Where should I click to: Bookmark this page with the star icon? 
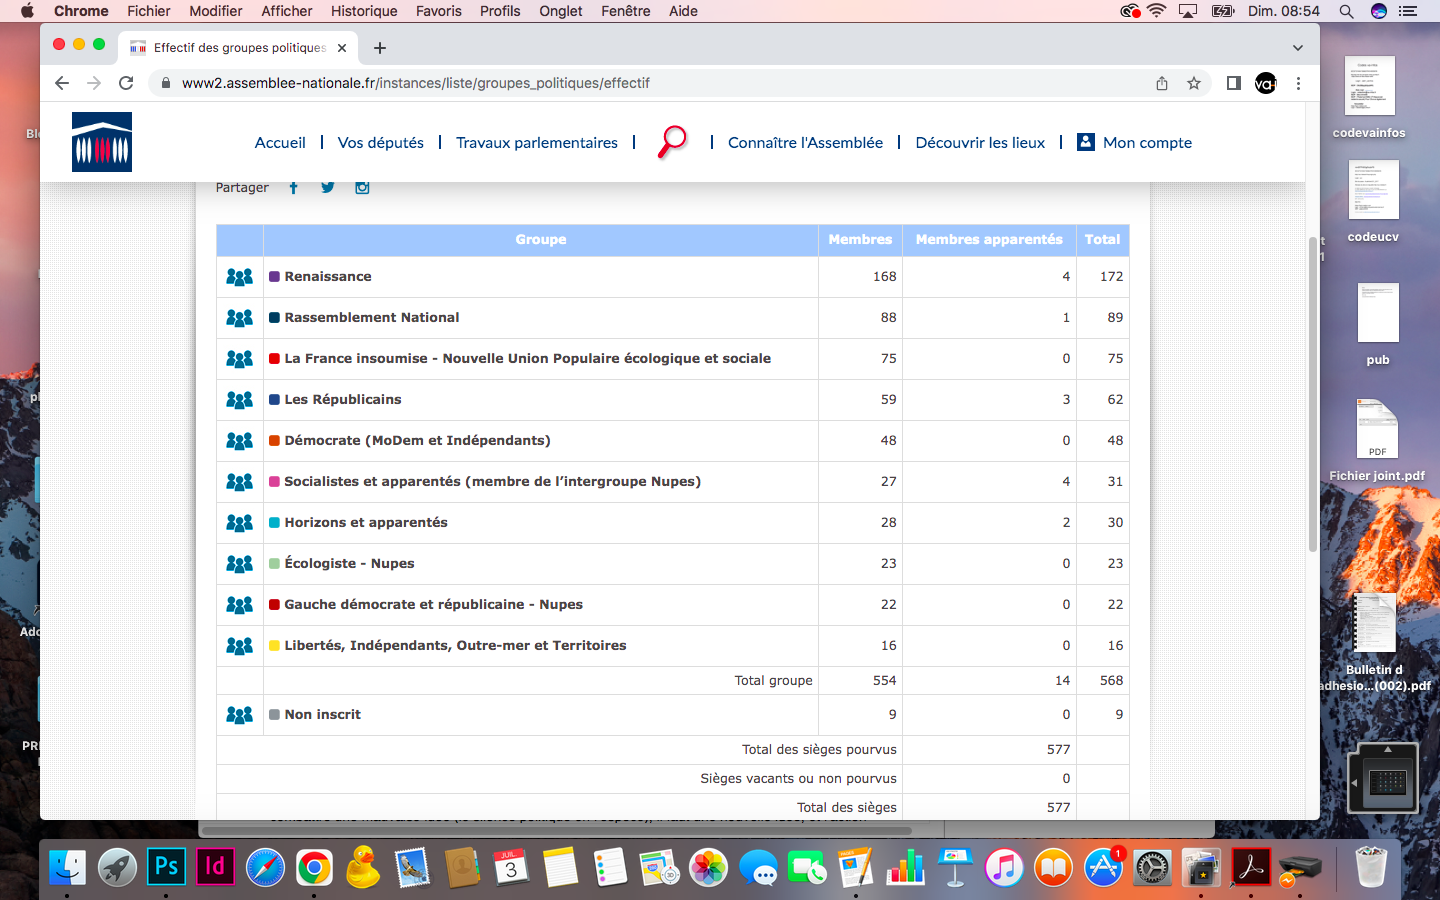point(1193,83)
